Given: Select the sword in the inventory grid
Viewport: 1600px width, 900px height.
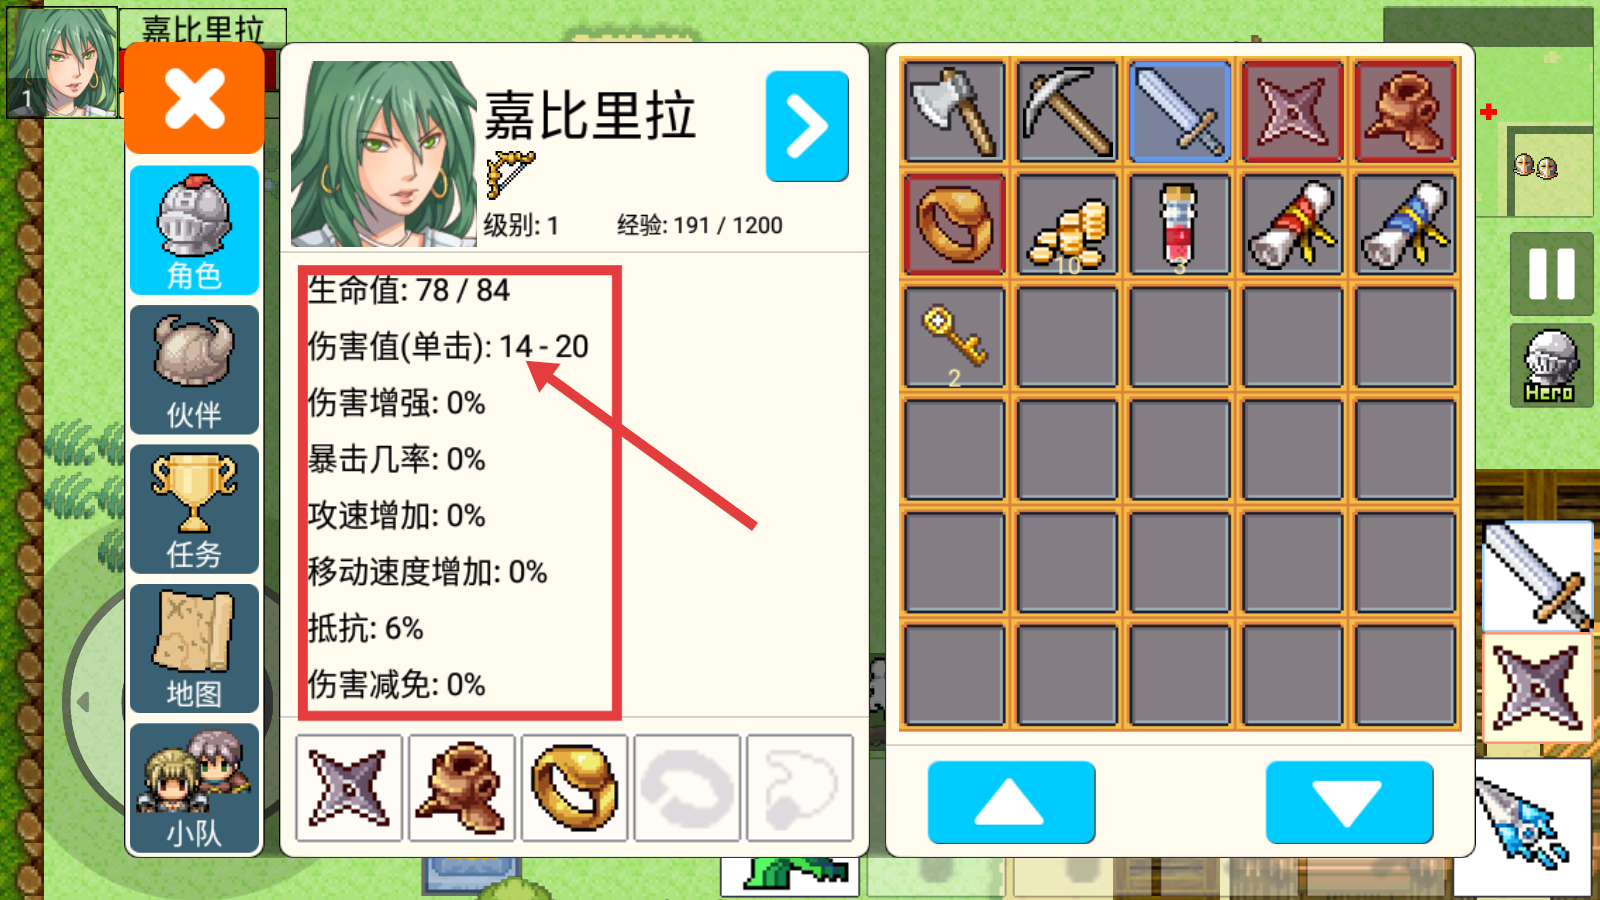Looking at the screenshot, I should point(1180,110).
